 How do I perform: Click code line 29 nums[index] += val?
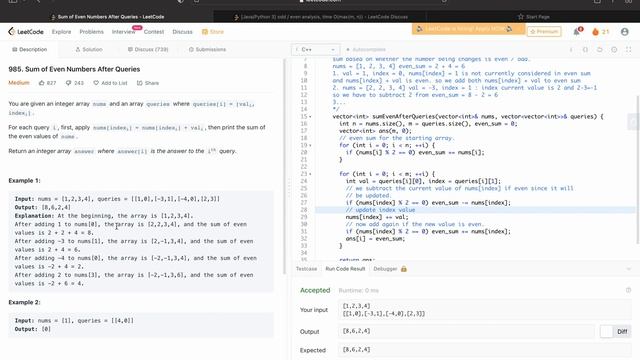click(377, 217)
